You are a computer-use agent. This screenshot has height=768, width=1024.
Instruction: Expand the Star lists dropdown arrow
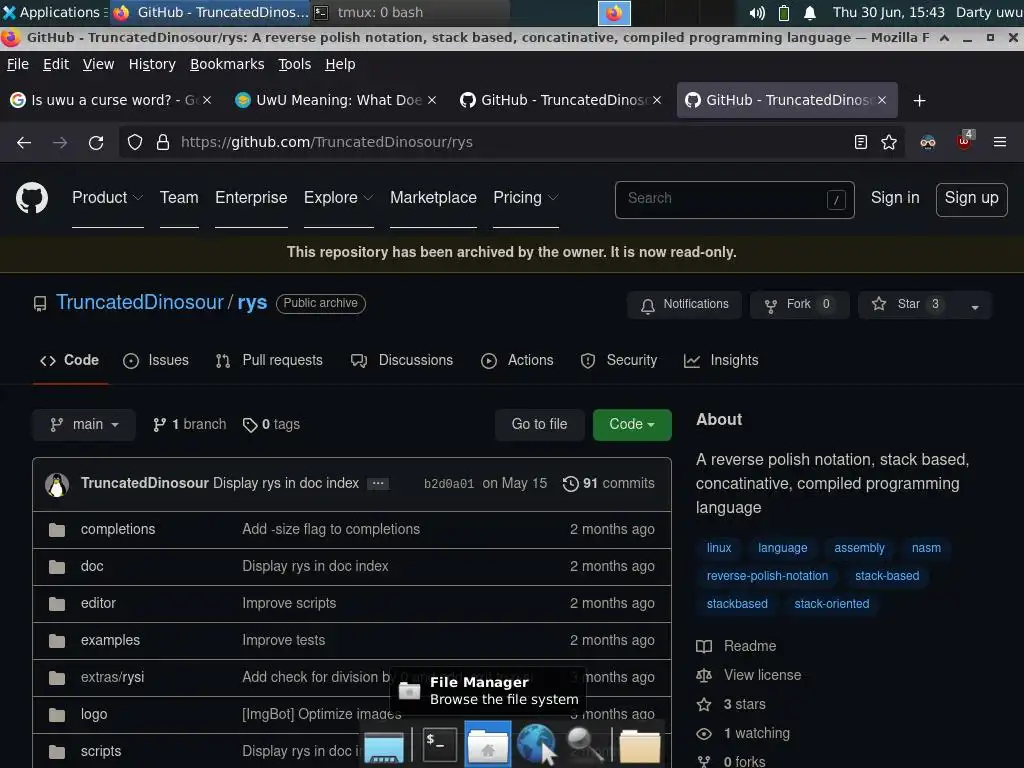[974, 306]
